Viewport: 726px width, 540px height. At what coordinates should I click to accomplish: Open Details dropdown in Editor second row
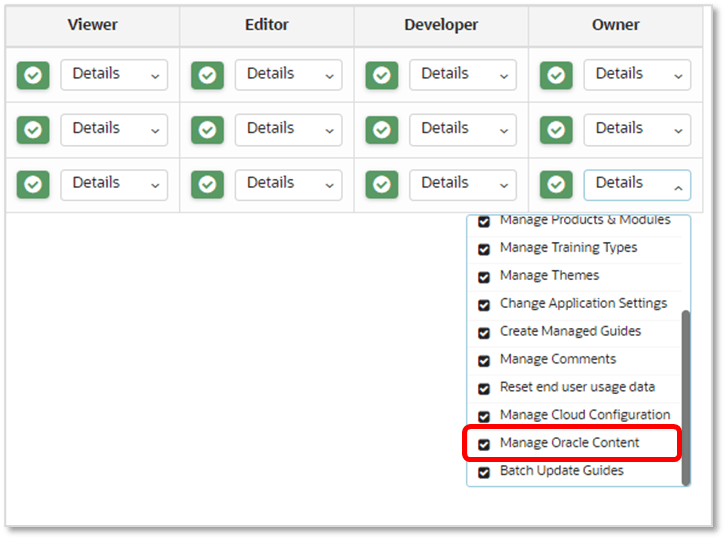click(288, 130)
